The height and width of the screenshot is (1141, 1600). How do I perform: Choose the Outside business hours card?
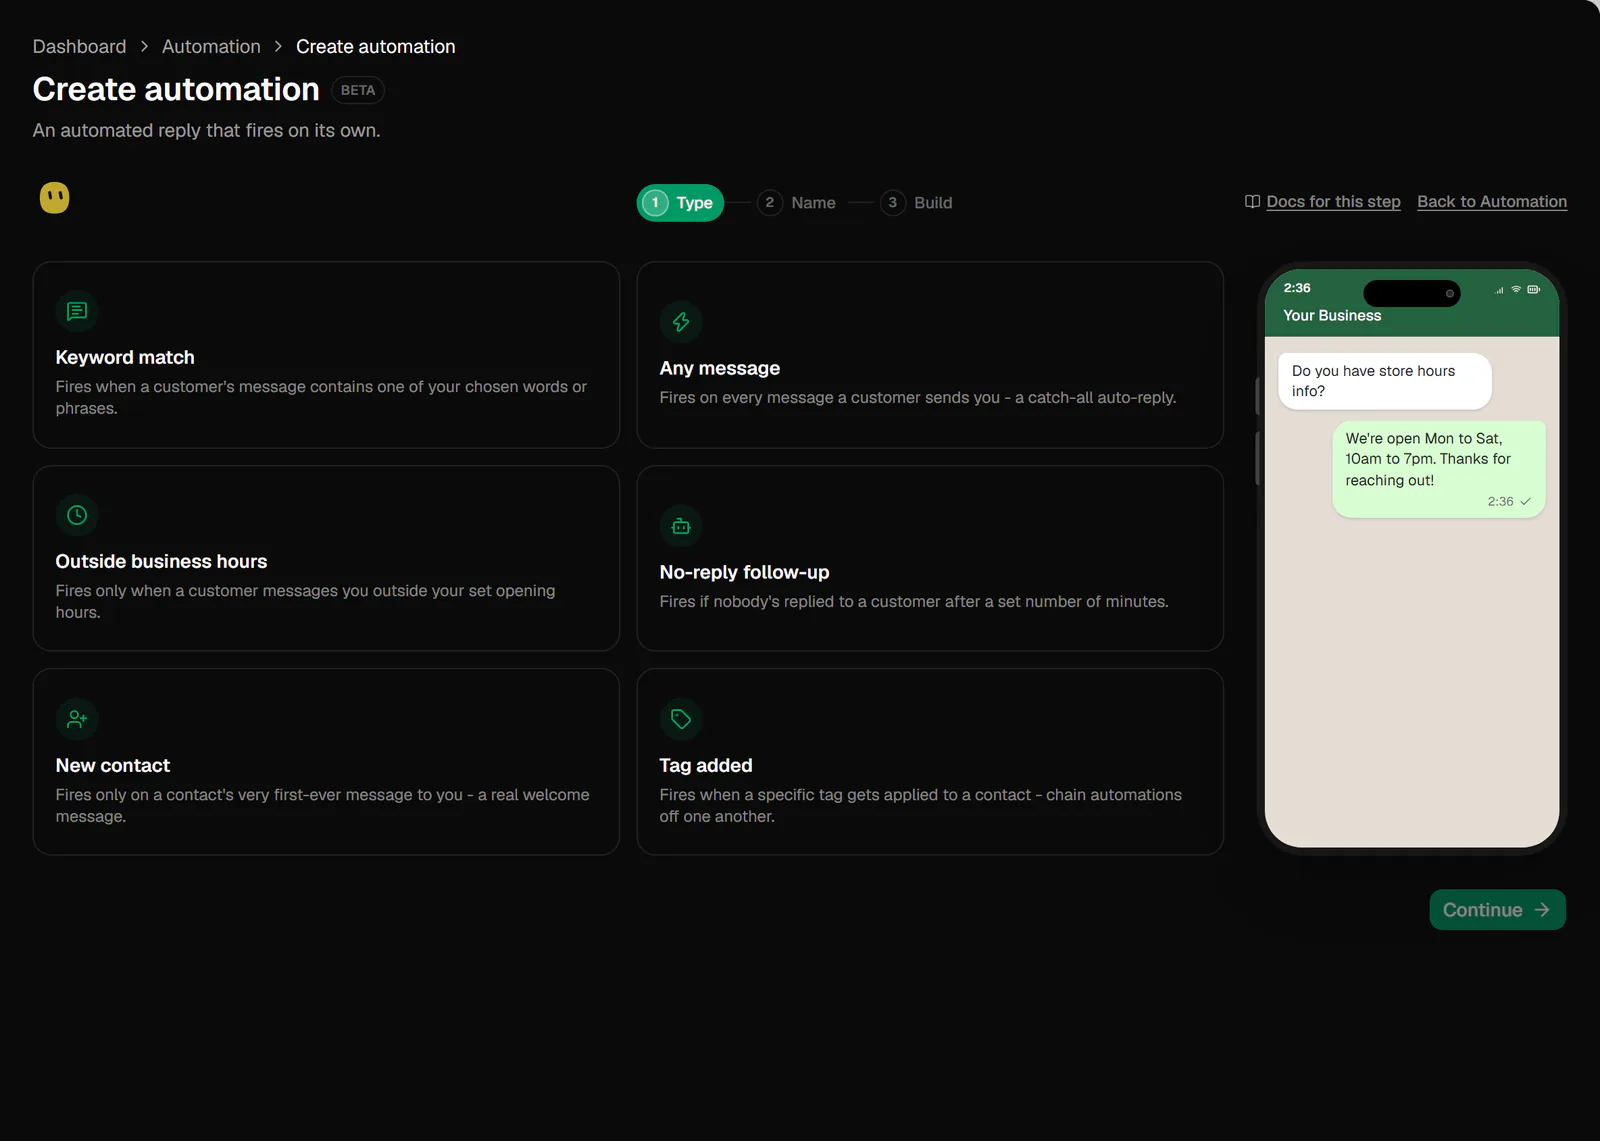coord(326,558)
